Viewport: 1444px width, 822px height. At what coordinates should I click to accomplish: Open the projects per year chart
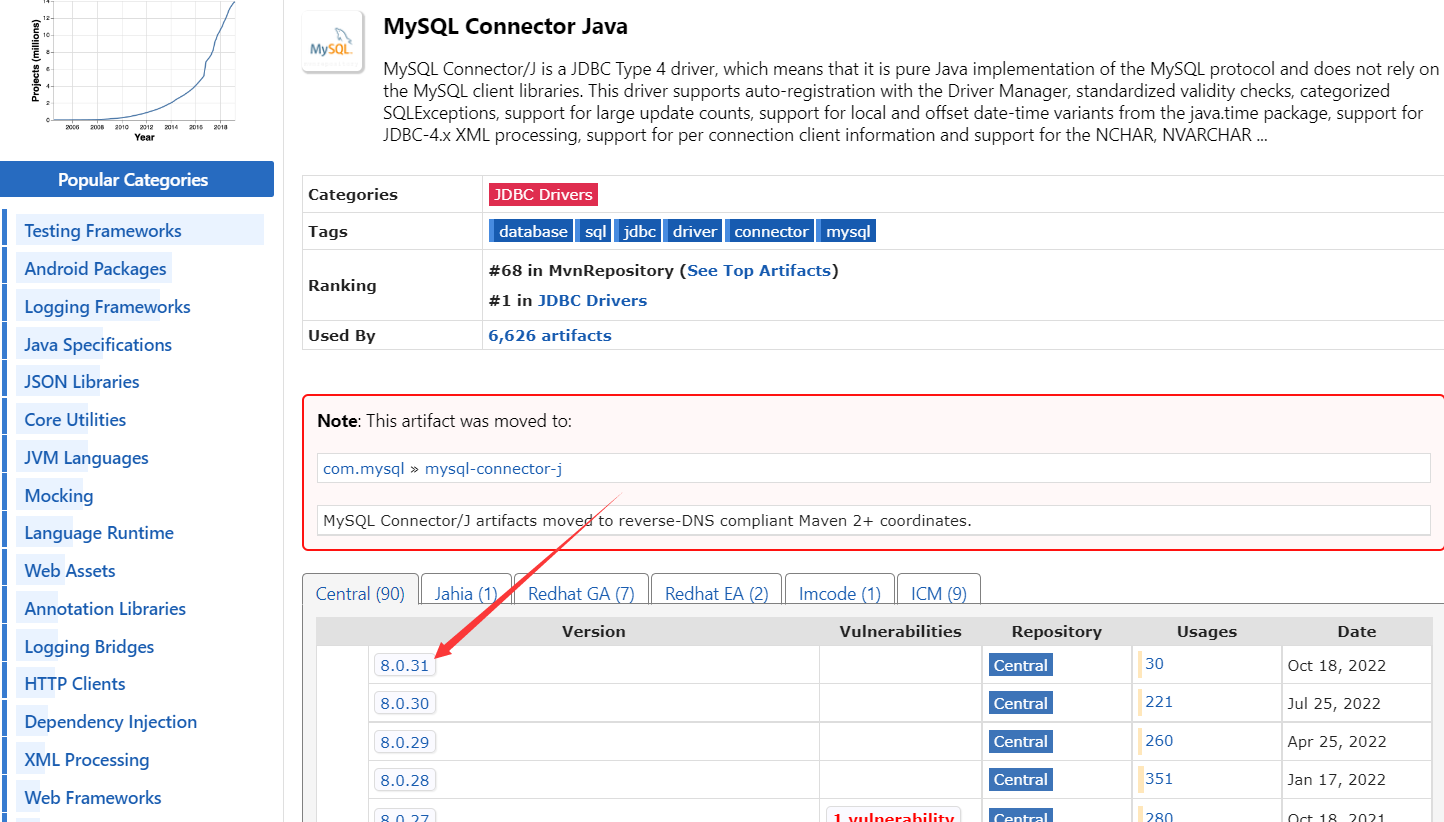pos(132,68)
